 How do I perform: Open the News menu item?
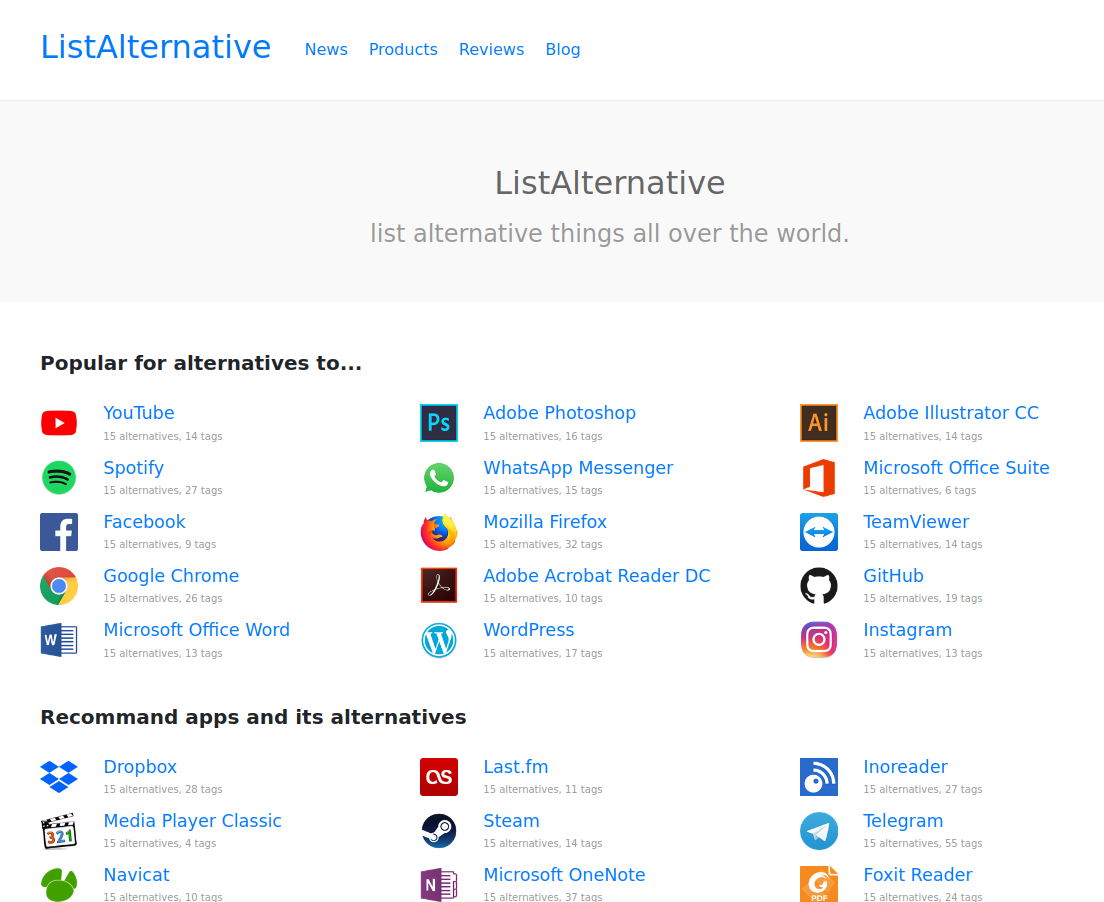326,49
